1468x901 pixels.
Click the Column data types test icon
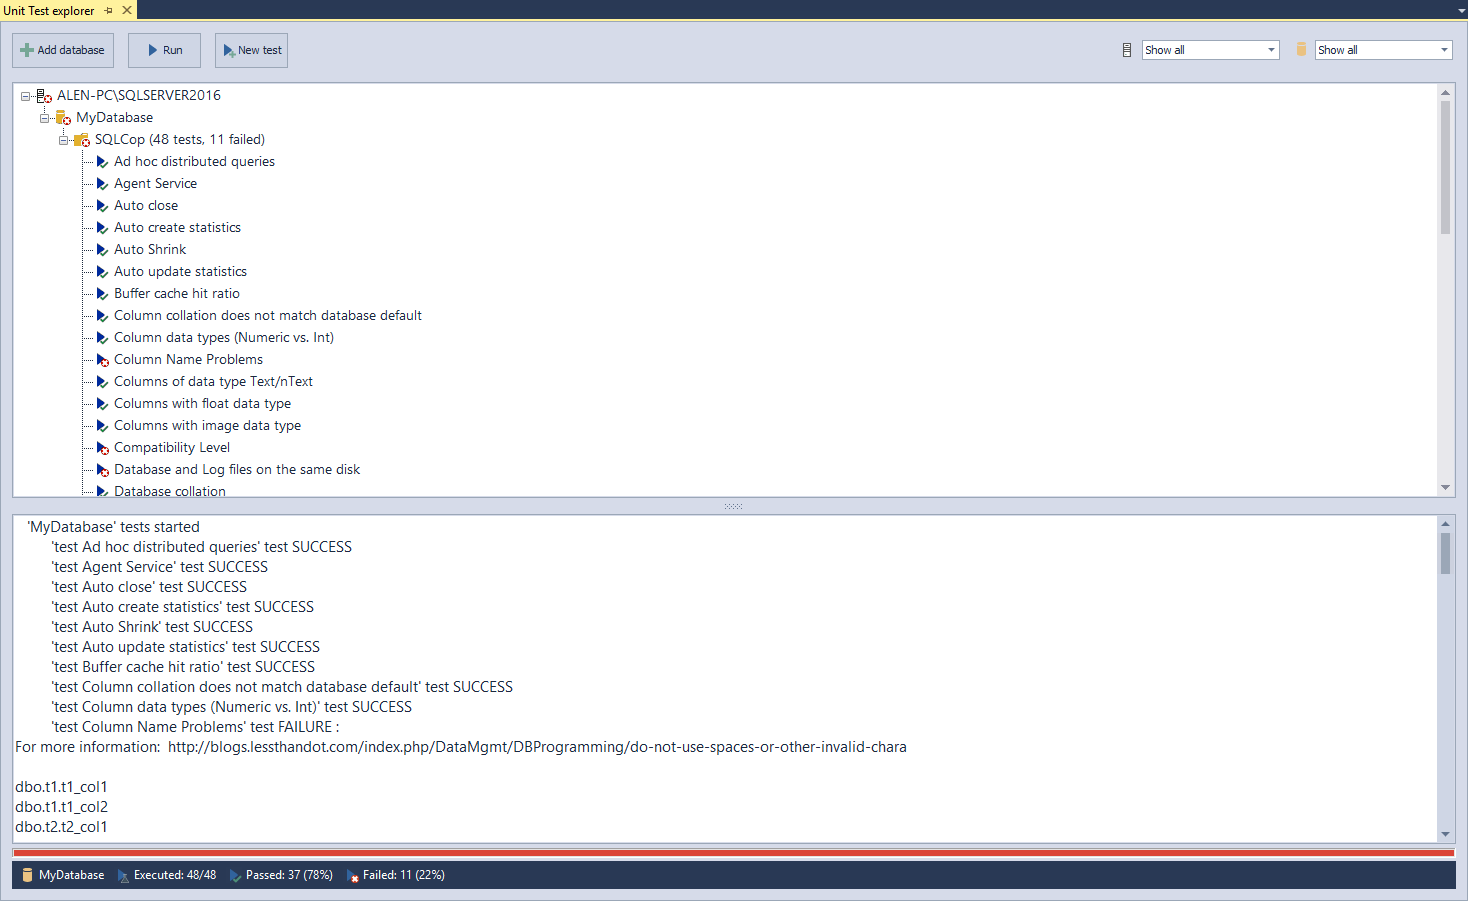[x=102, y=338]
